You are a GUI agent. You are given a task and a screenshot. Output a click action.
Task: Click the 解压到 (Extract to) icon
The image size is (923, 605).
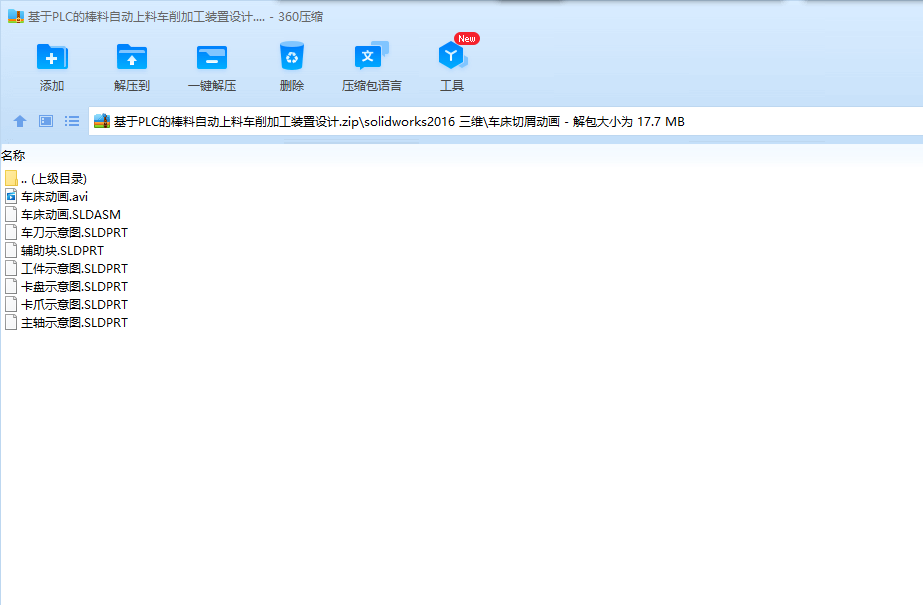(x=132, y=58)
